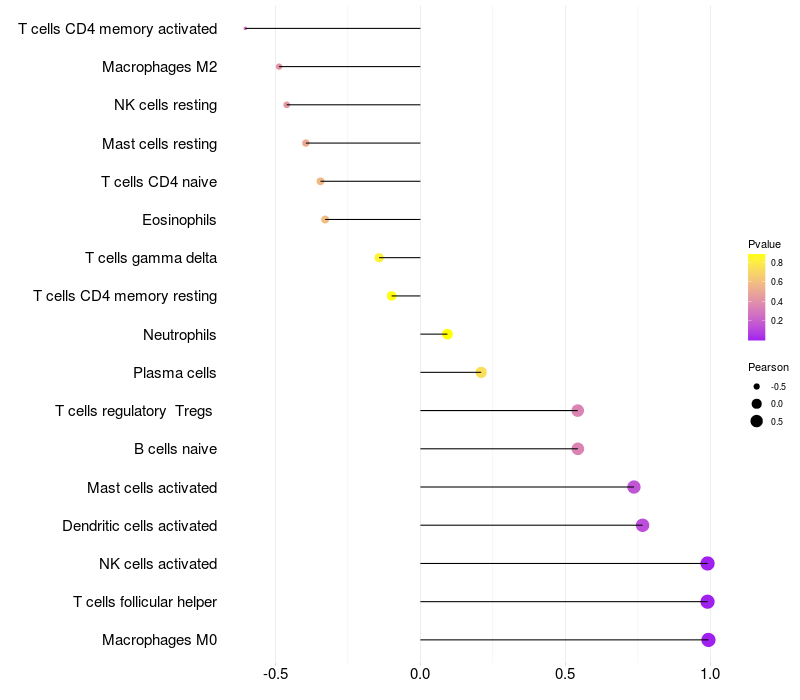The height and width of the screenshot is (700, 800).
Task: Click the "Pvalue" legend title
Action: [764, 244]
